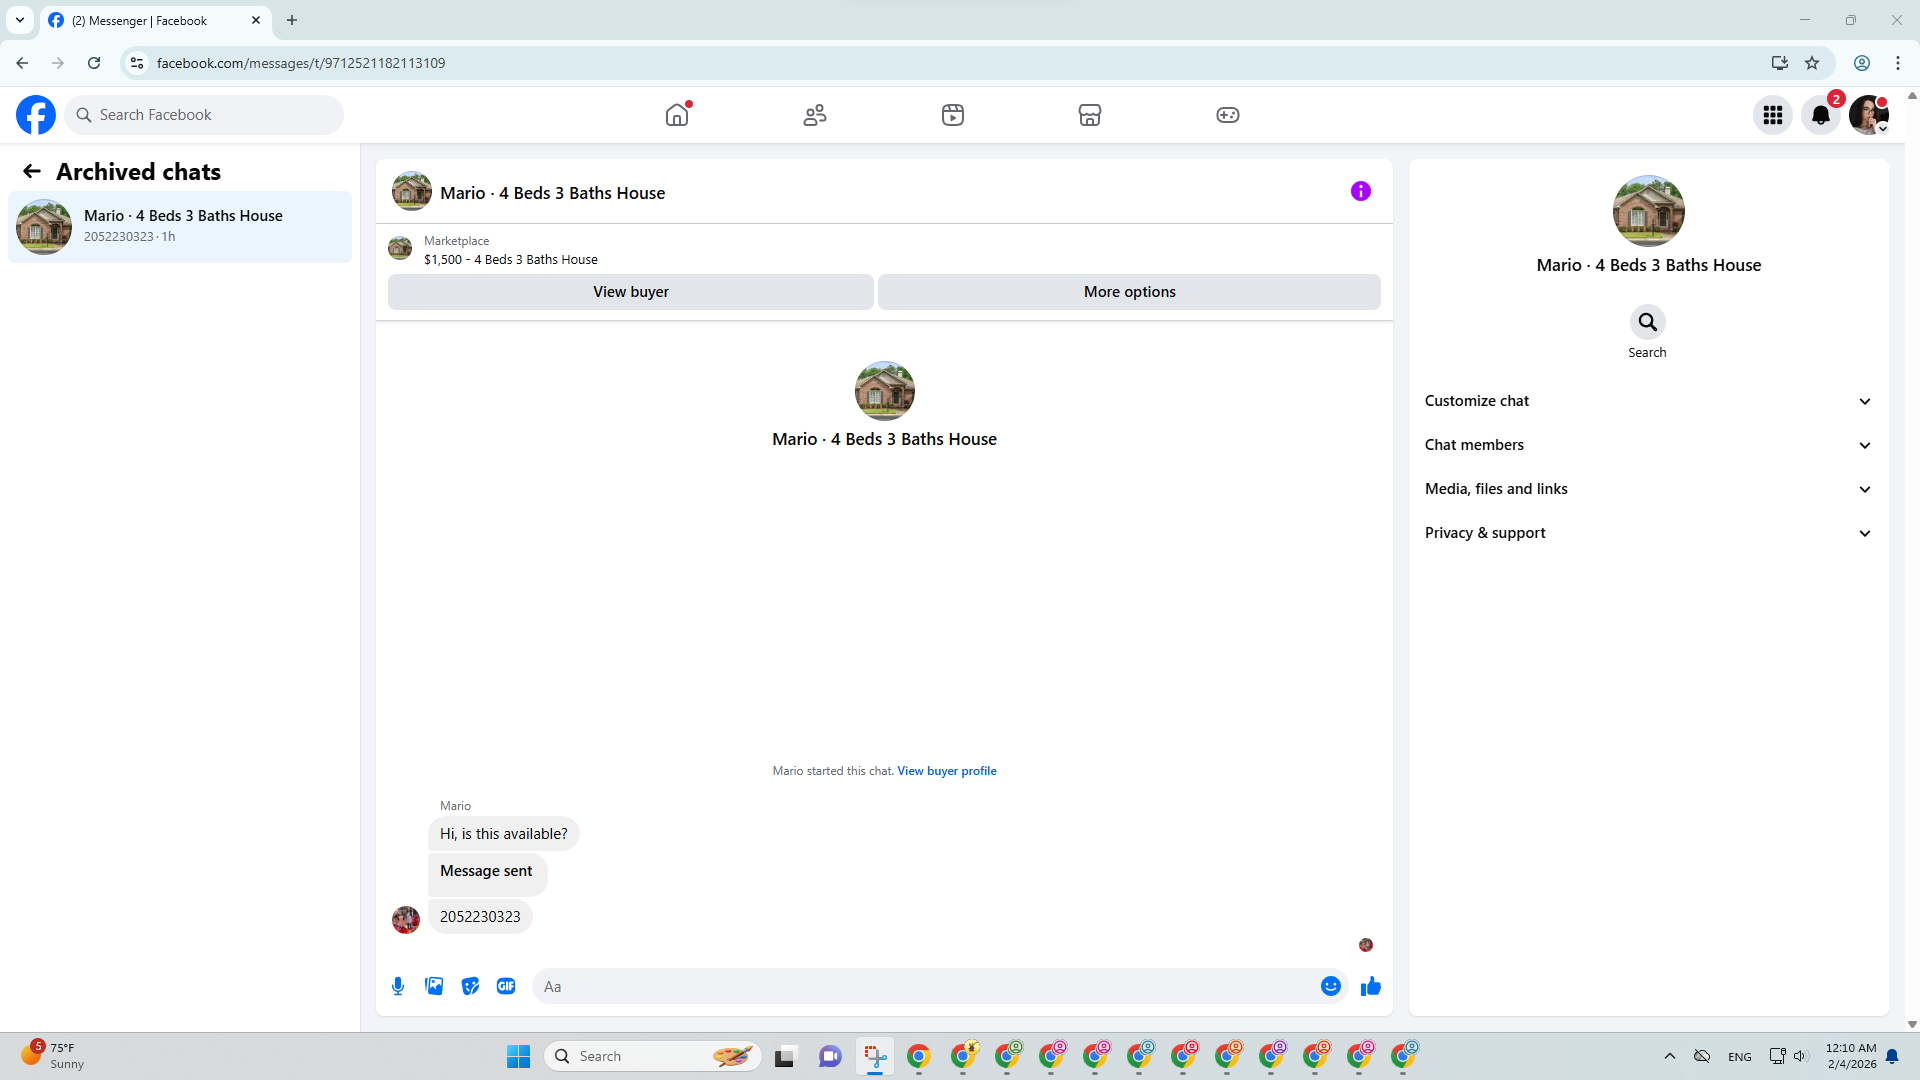This screenshot has height=1080, width=1920.
Task: Open the Facebook menu grid
Action: pos(1772,115)
